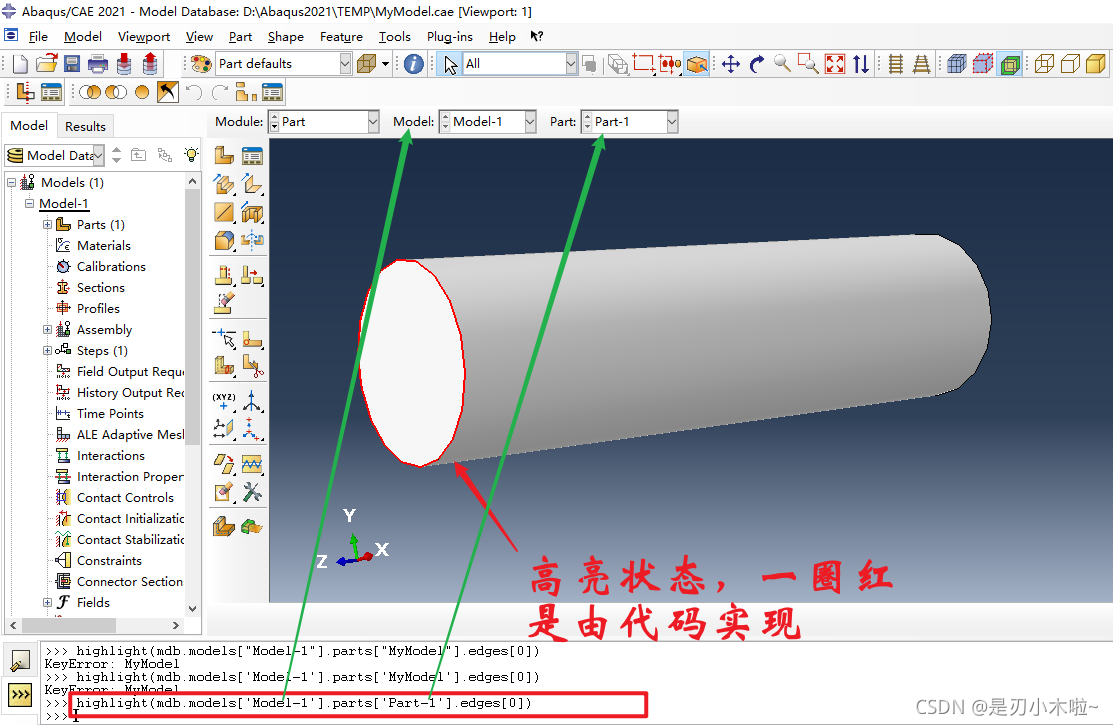Click the Create Datum Point tool
The image size is (1113, 725).
tap(224, 400)
